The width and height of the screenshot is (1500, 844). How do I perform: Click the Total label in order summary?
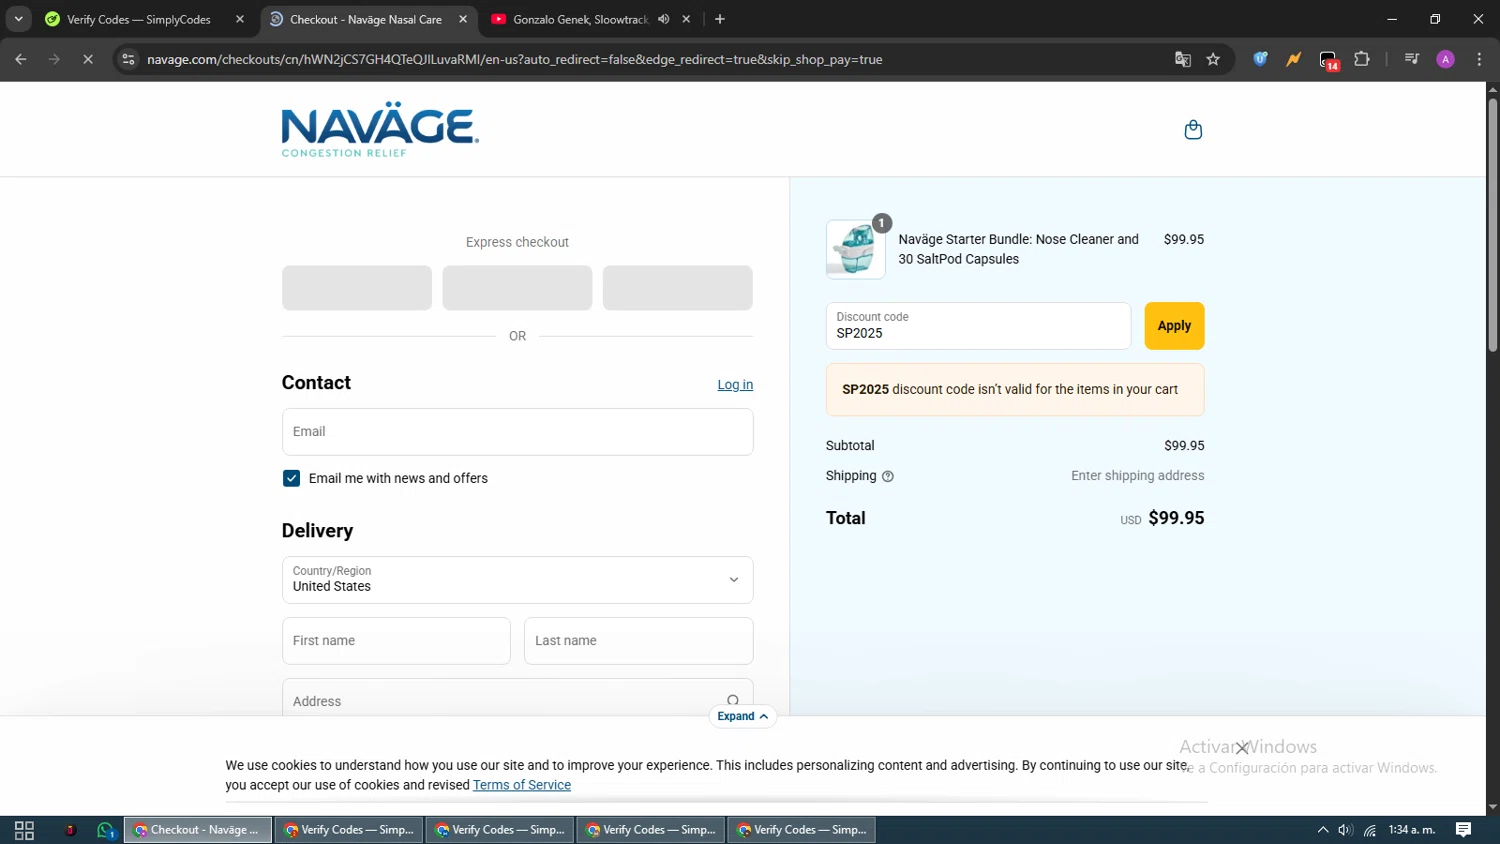pyautogui.click(x=846, y=518)
